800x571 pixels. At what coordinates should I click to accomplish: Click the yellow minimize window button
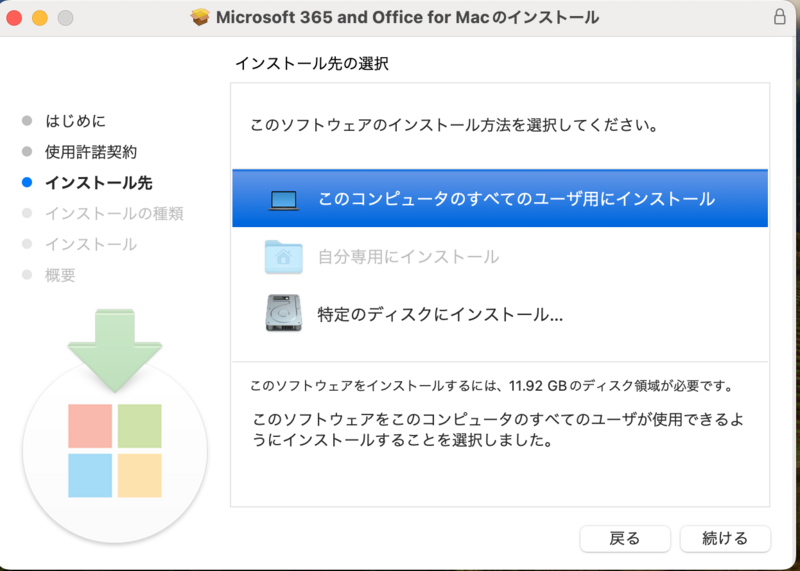(40, 18)
